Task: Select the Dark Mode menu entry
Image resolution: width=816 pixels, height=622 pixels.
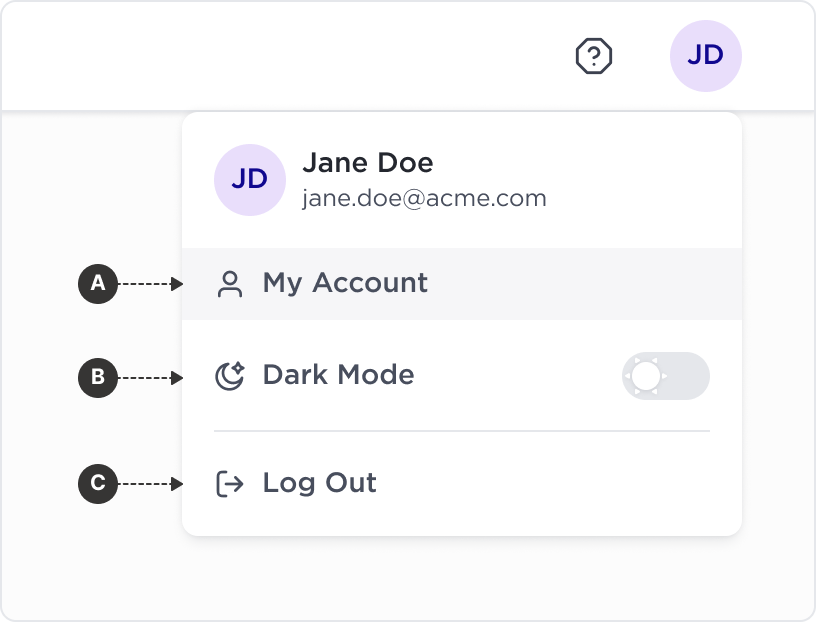Action: [x=462, y=376]
